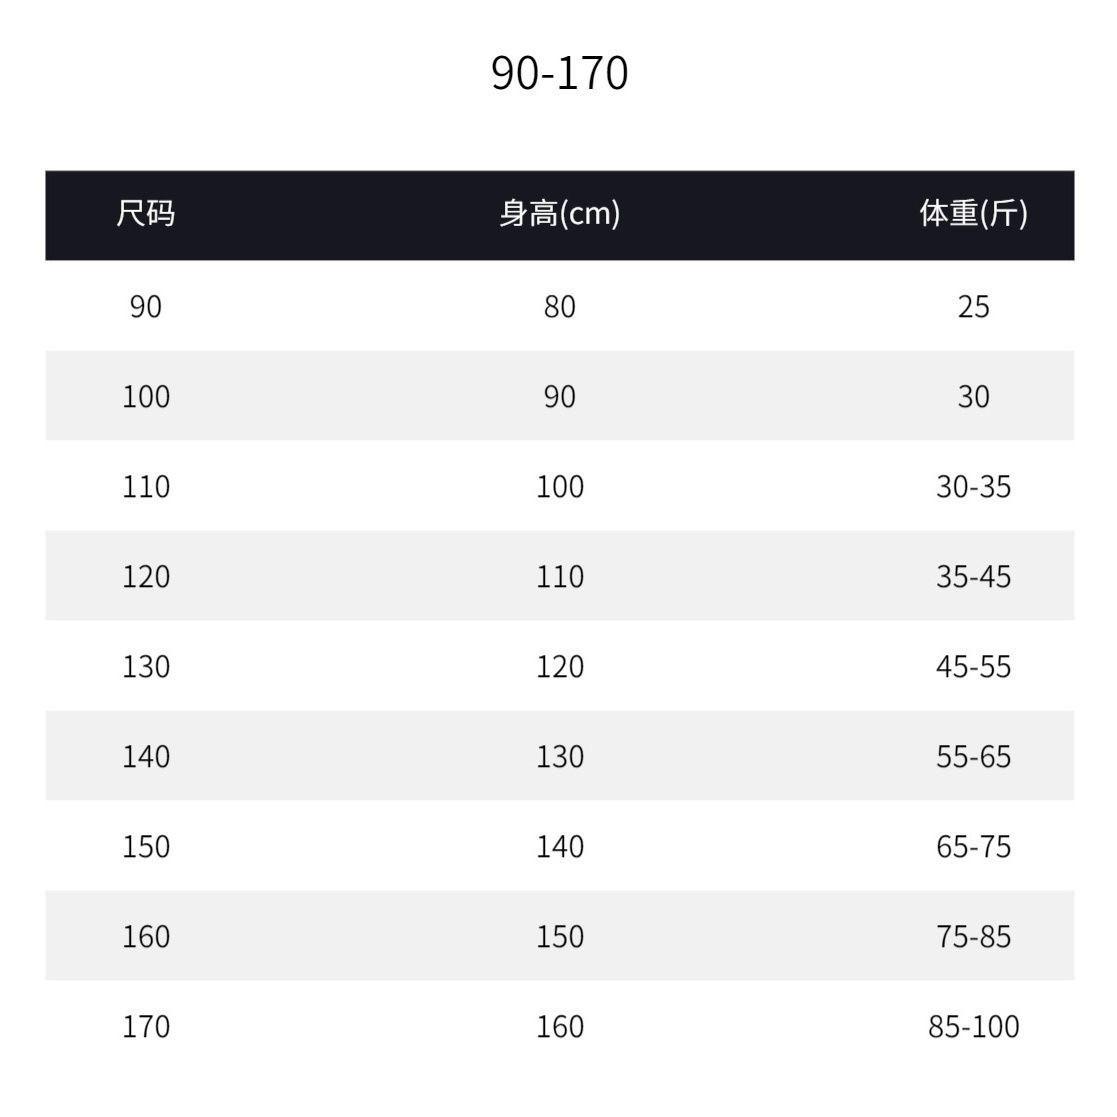Click size 120 in the size column
Image resolution: width=1117 pixels, height=1117 pixels.
coord(146,576)
